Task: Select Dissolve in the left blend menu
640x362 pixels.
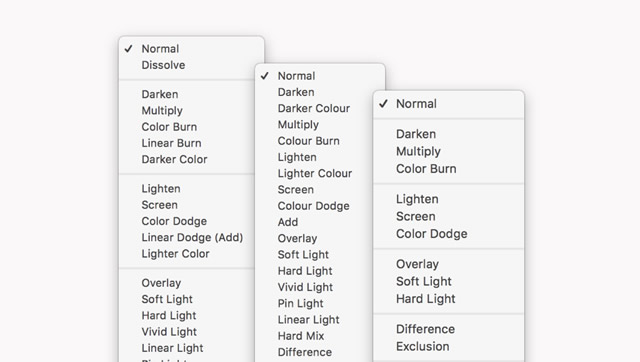Action: [x=163, y=65]
